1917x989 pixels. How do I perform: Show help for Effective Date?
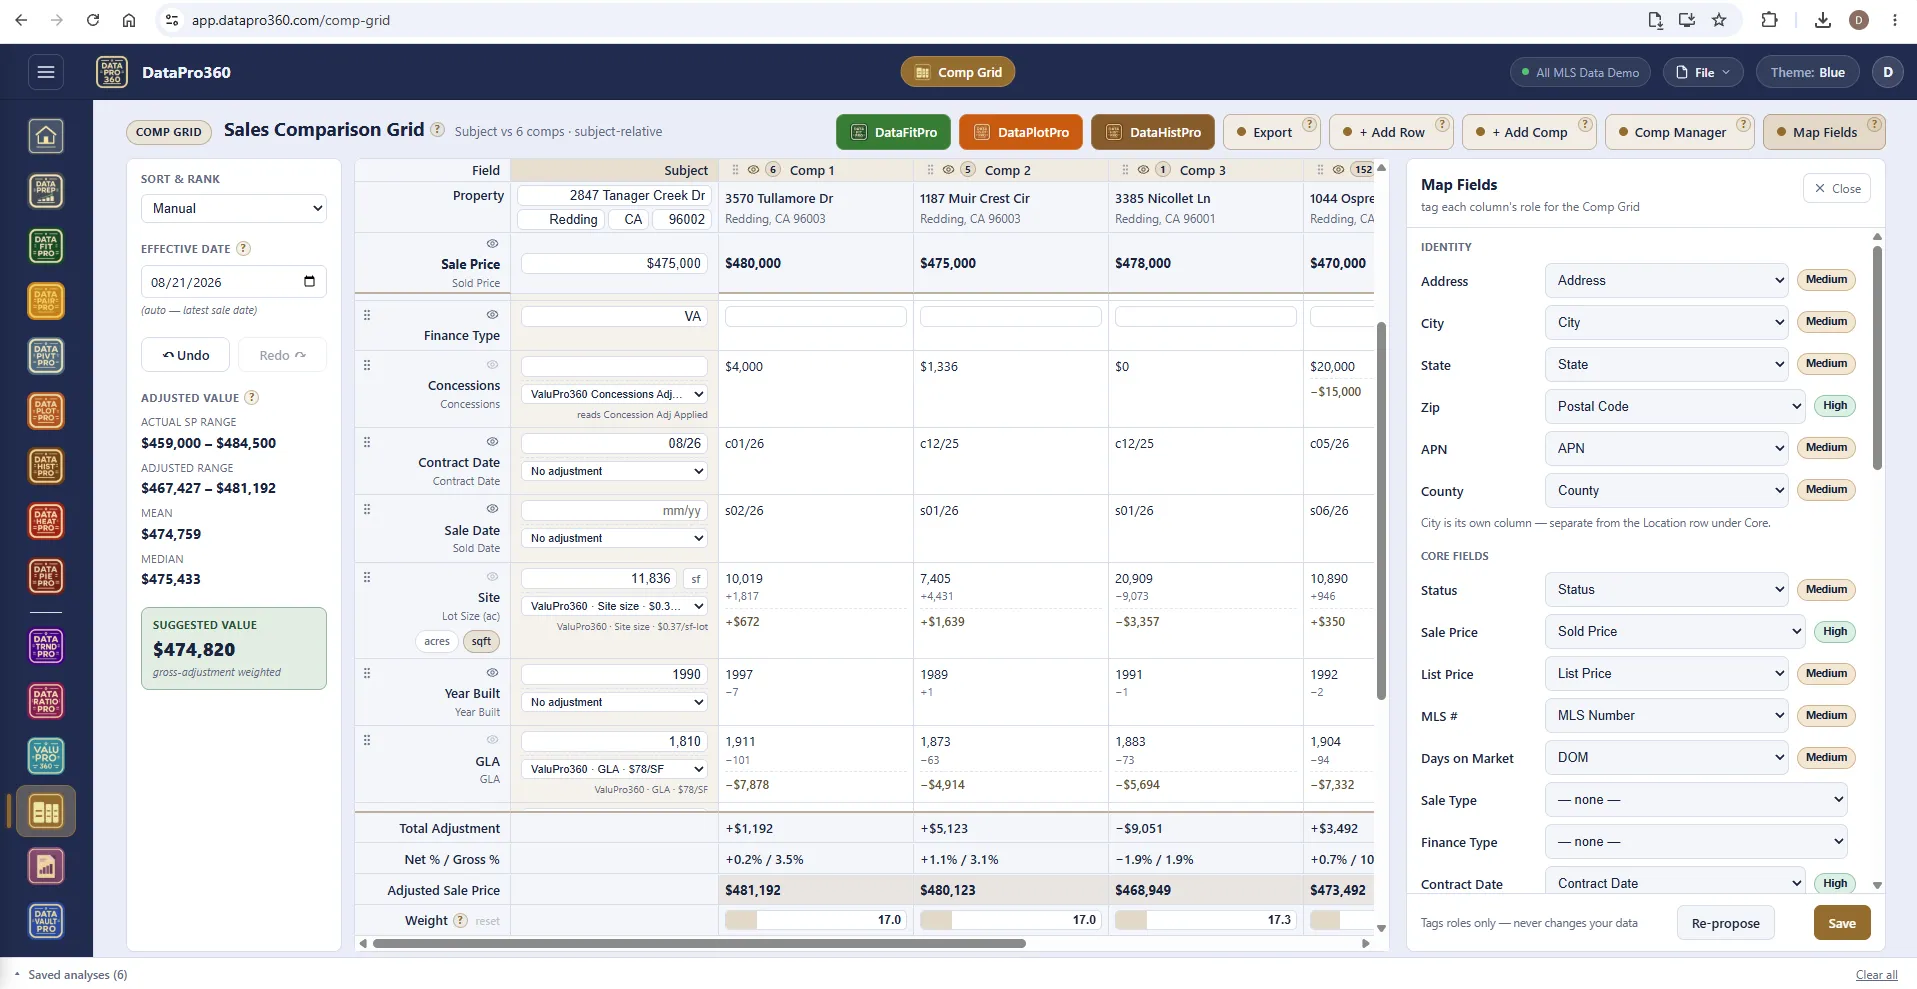click(x=243, y=249)
